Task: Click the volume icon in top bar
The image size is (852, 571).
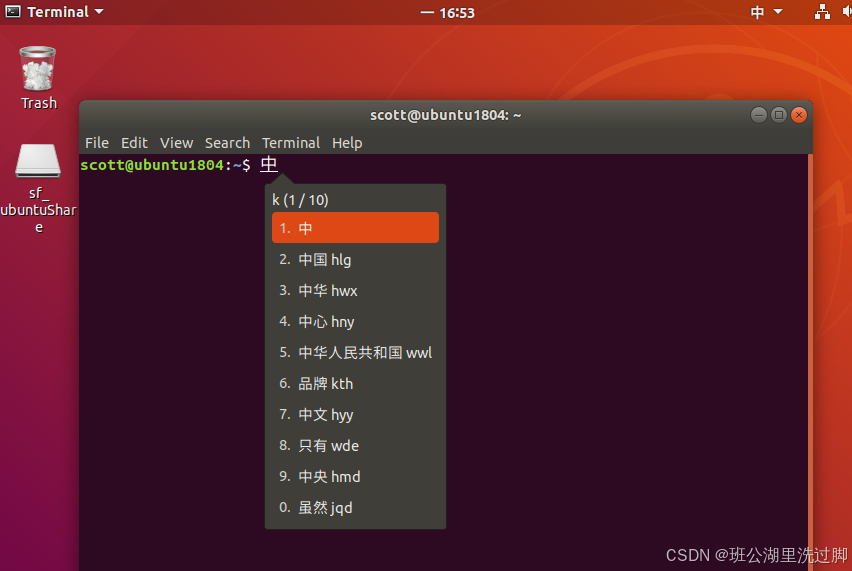Action: (x=847, y=12)
